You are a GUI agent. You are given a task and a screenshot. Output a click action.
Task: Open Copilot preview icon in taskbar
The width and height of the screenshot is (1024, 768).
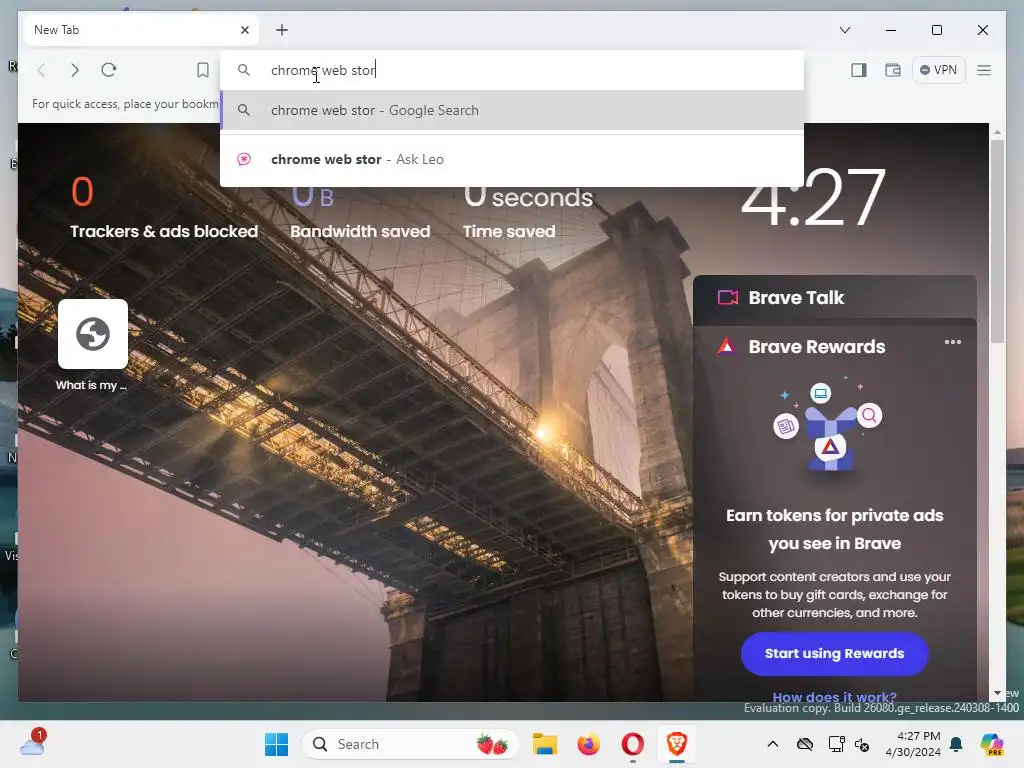coord(991,744)
